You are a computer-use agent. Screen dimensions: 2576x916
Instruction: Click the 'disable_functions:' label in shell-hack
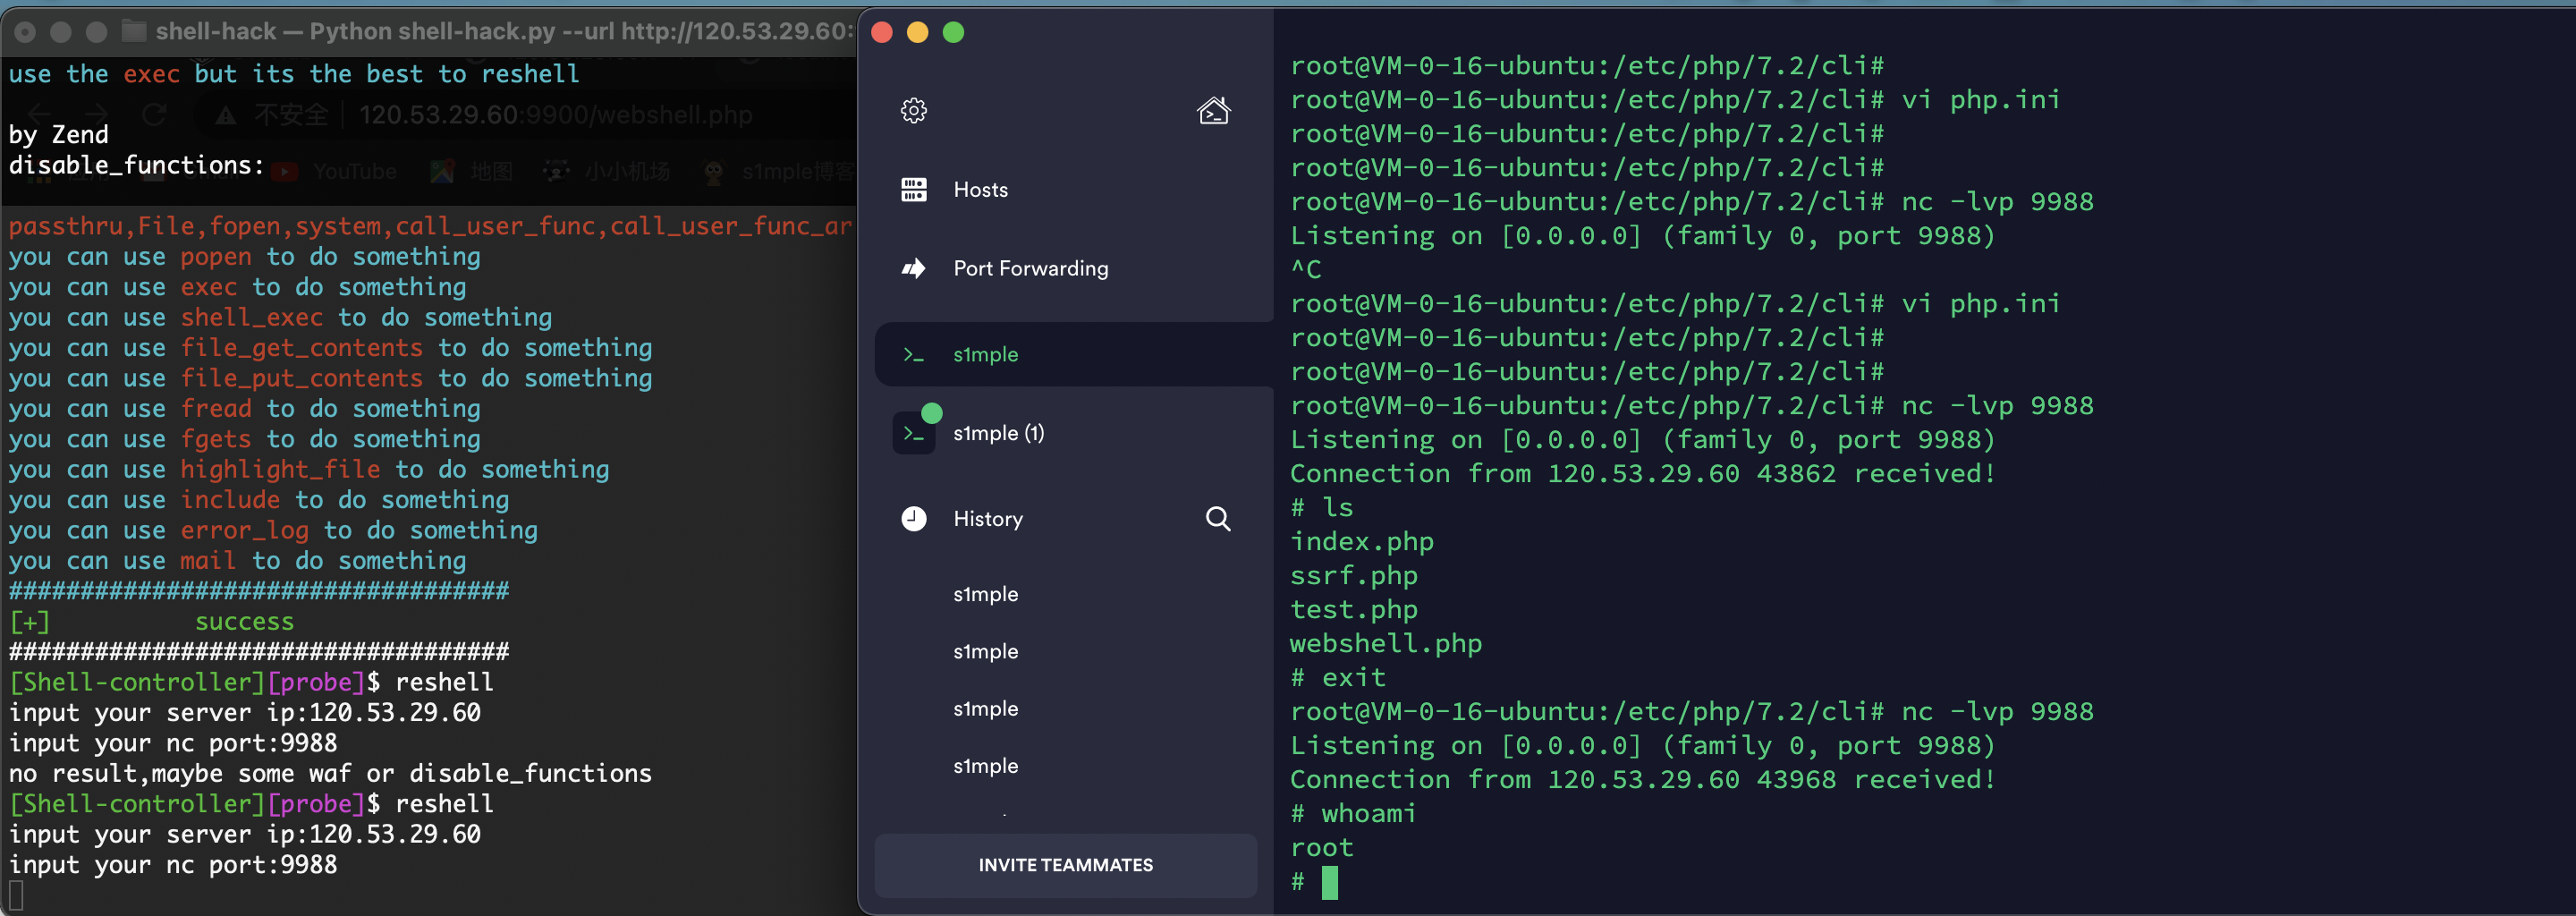click(137, 165)
